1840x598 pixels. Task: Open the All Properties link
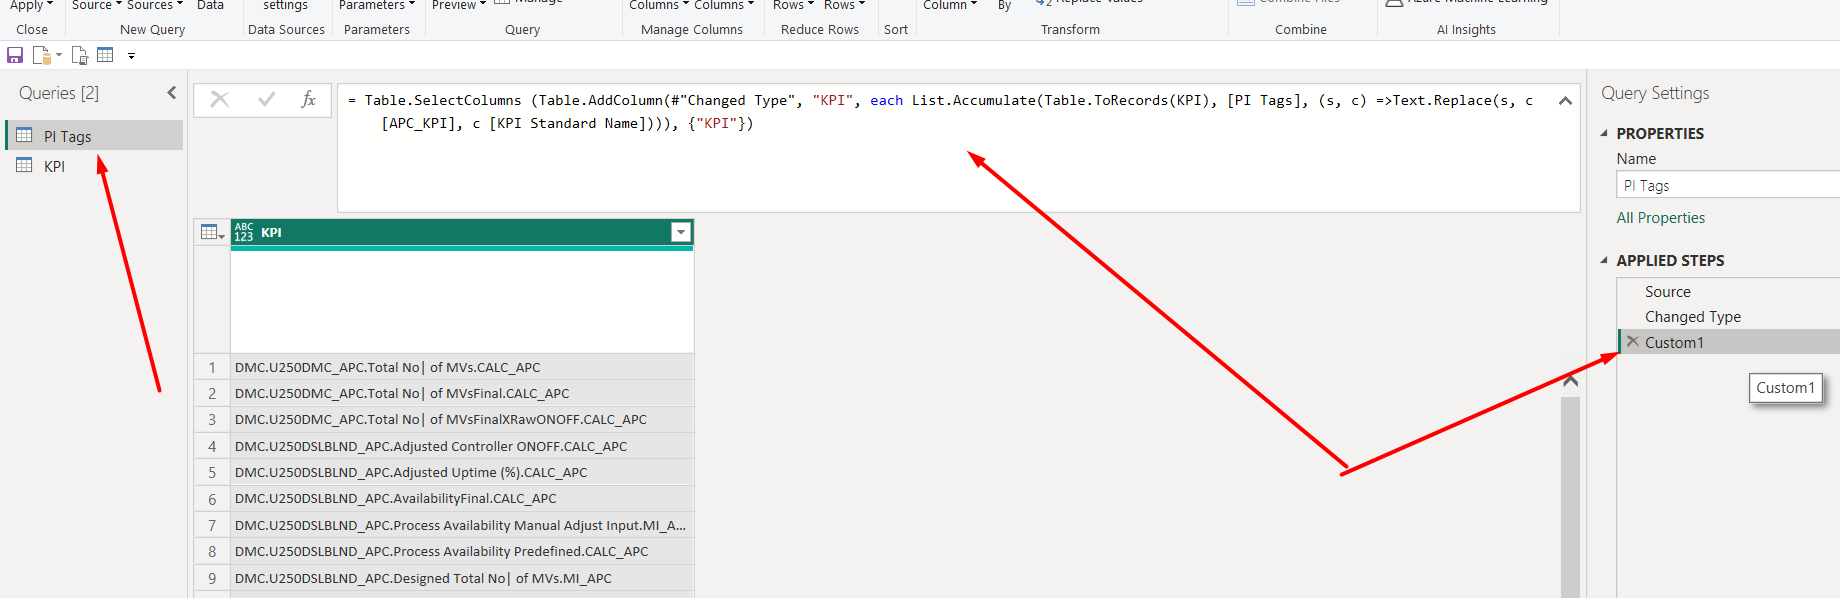pos(1661,218)
